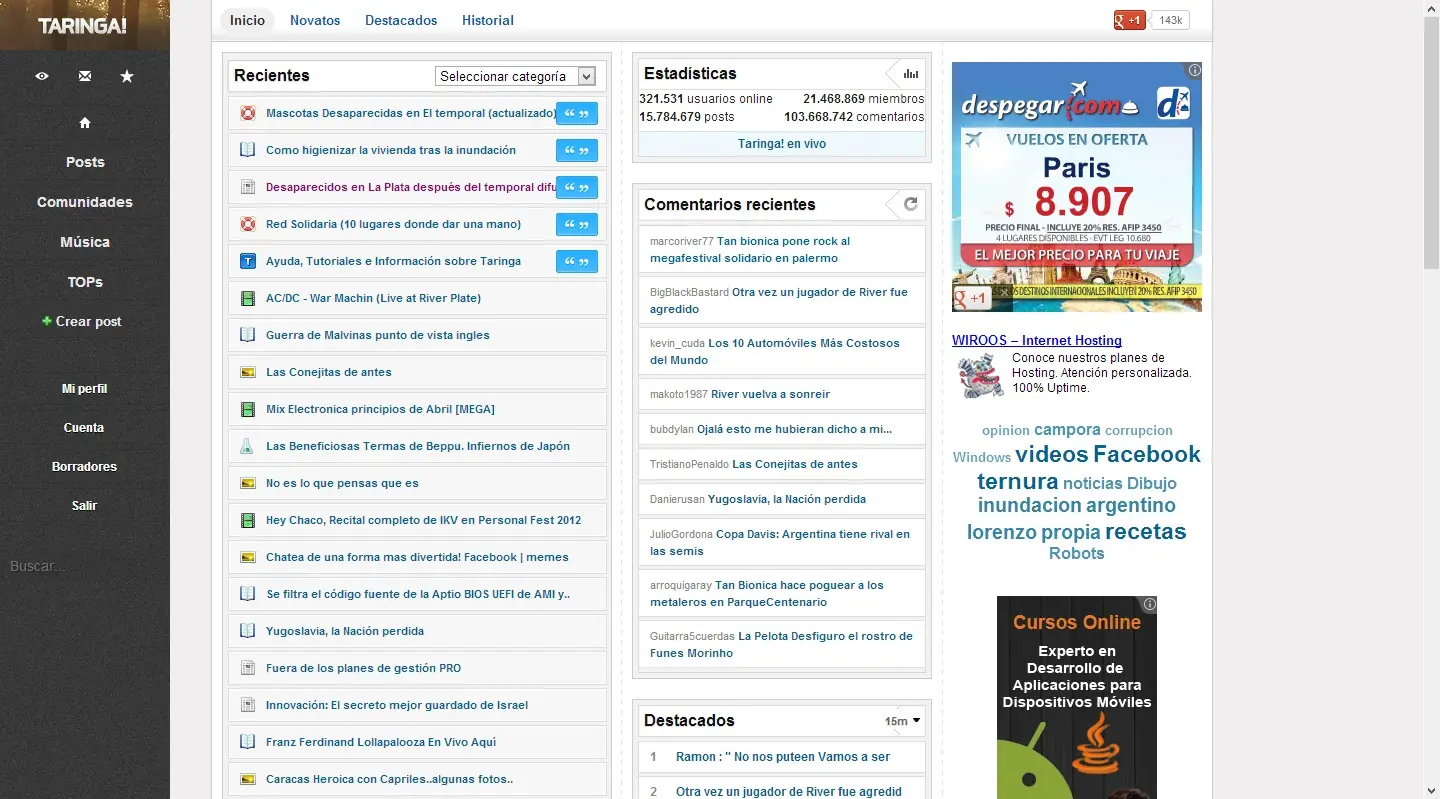Click the page's vertical scrollbar thumb

point(1431,142)
